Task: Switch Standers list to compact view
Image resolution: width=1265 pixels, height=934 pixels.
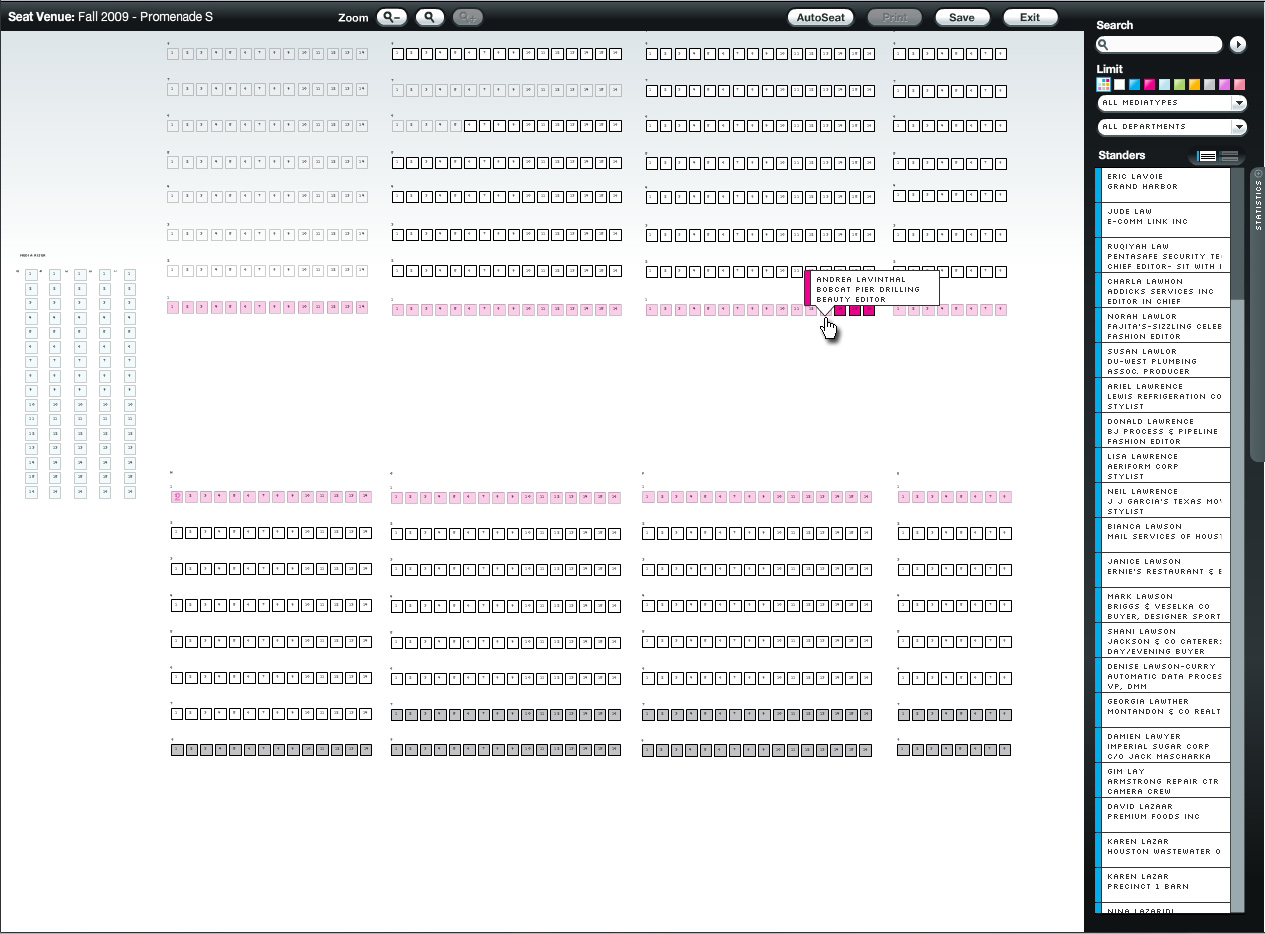Action: pyautogui.click(x=1230, y=156)
